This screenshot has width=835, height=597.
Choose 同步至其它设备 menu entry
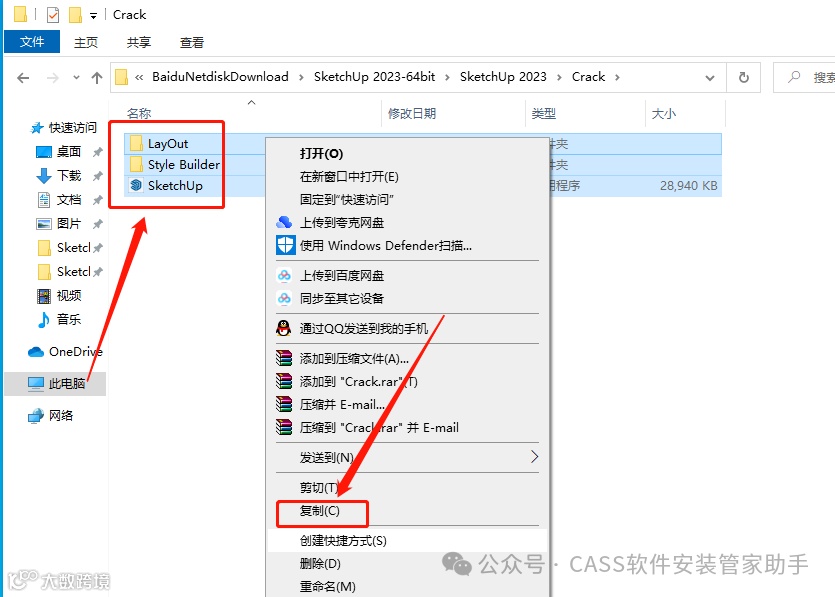408,298
